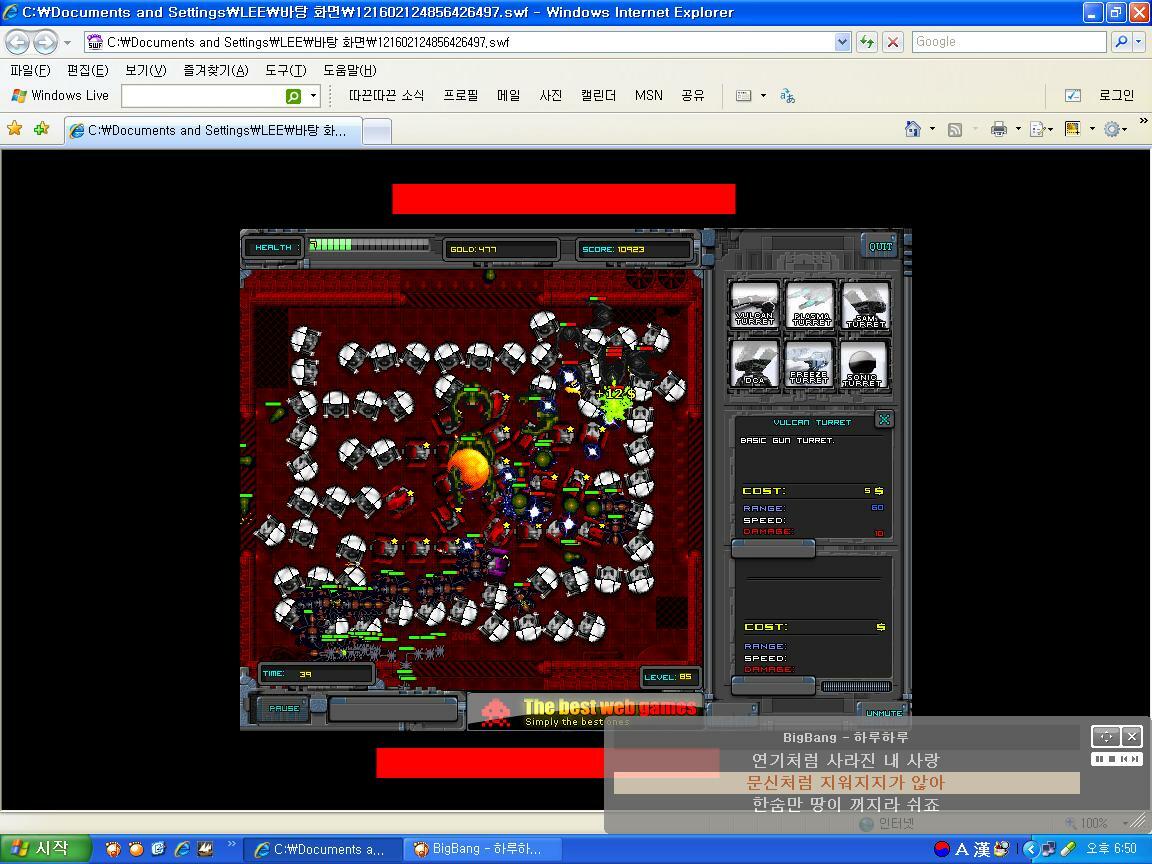Open 따끈따끈 소식 link
1152x864 pixels.
(x=386, y=96)
